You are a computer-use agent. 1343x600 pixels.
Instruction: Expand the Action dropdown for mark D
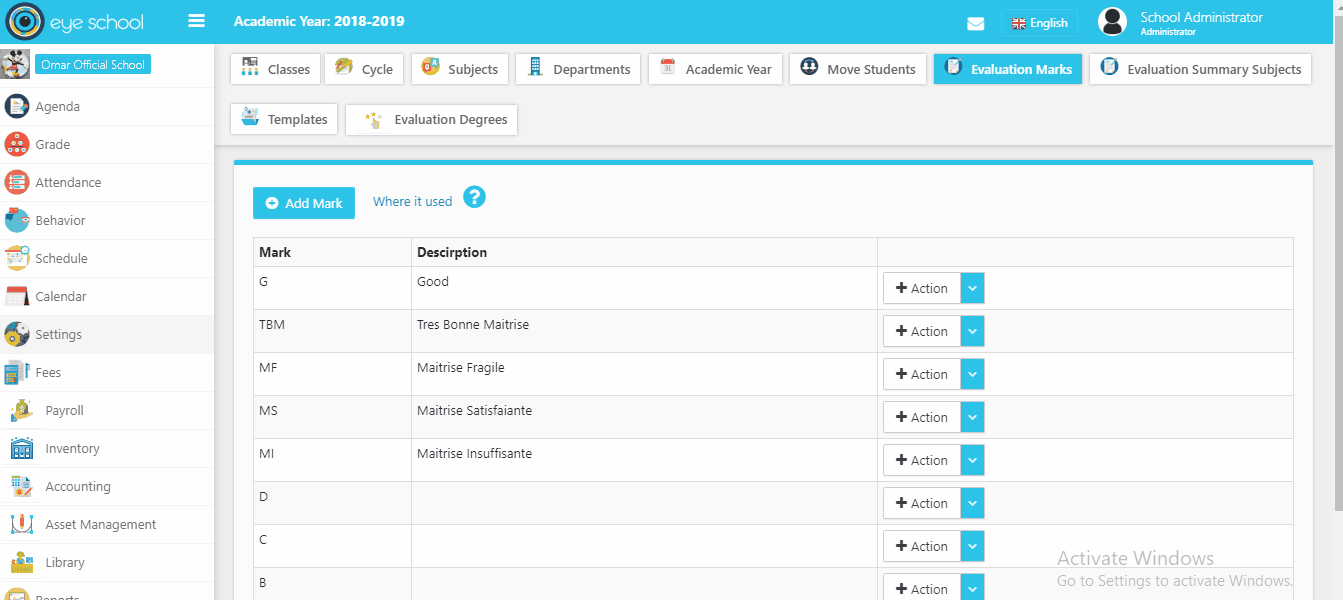point(972,503)
